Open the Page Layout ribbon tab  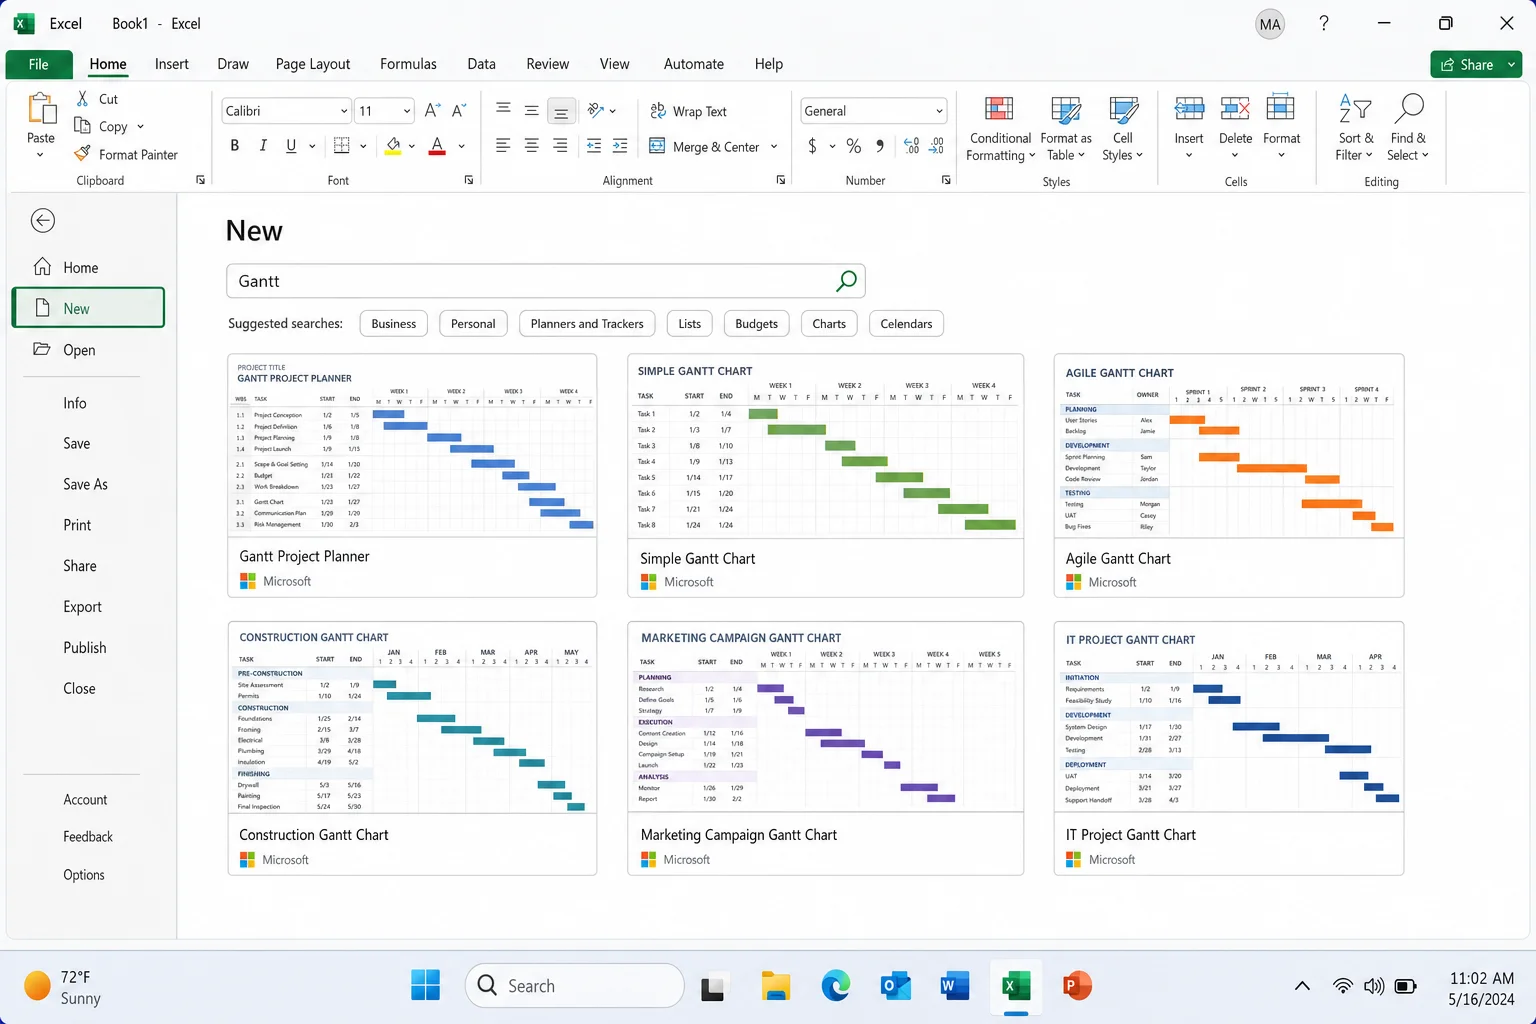click(x=313, y=64)
